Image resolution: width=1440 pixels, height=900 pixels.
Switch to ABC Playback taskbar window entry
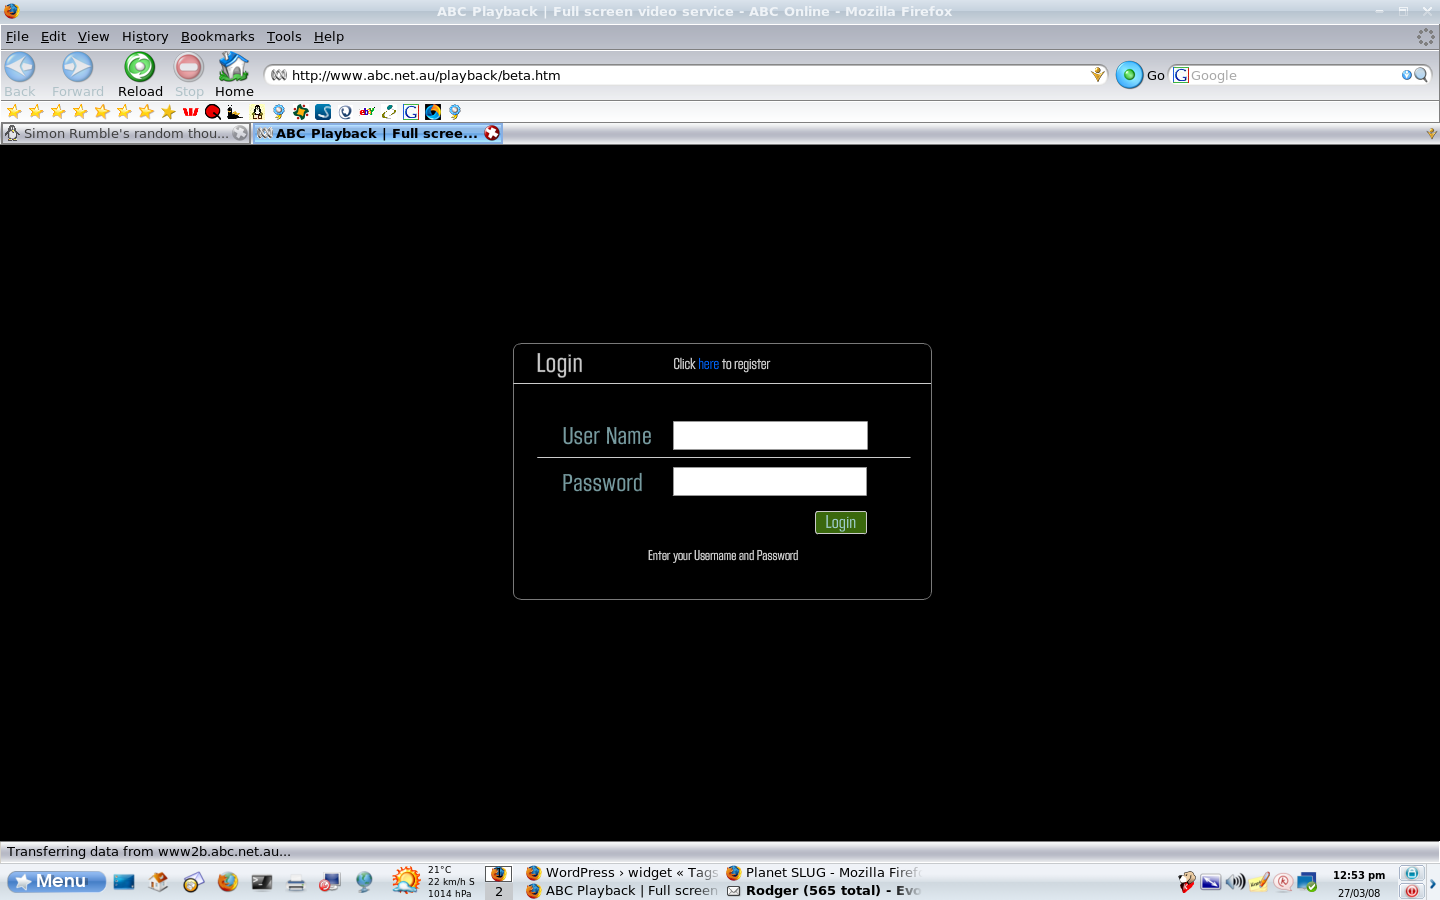click(x=621, y=891)
